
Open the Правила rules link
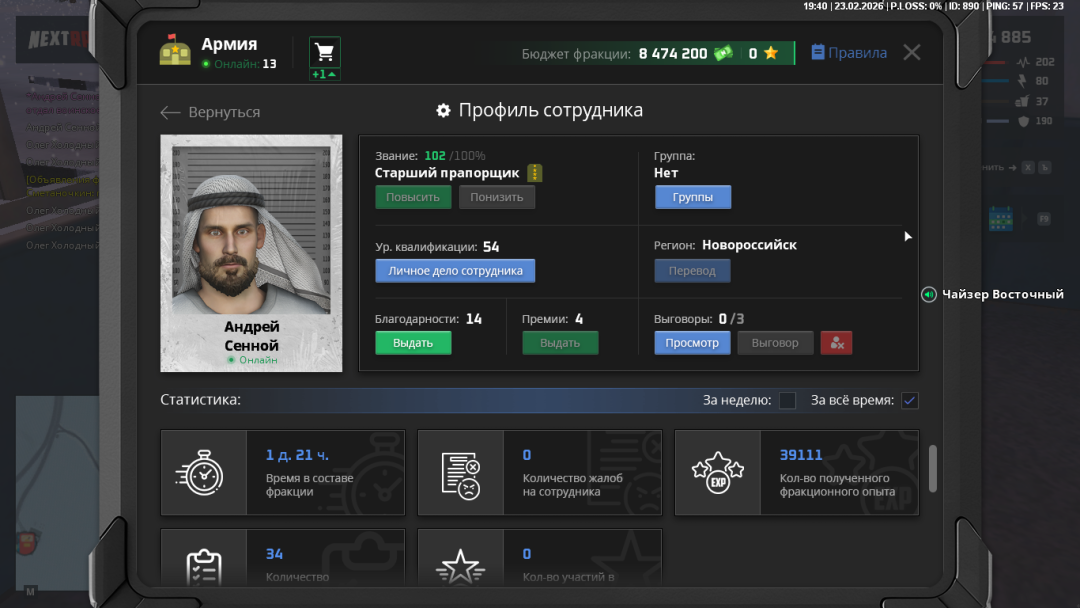point(849,53)
